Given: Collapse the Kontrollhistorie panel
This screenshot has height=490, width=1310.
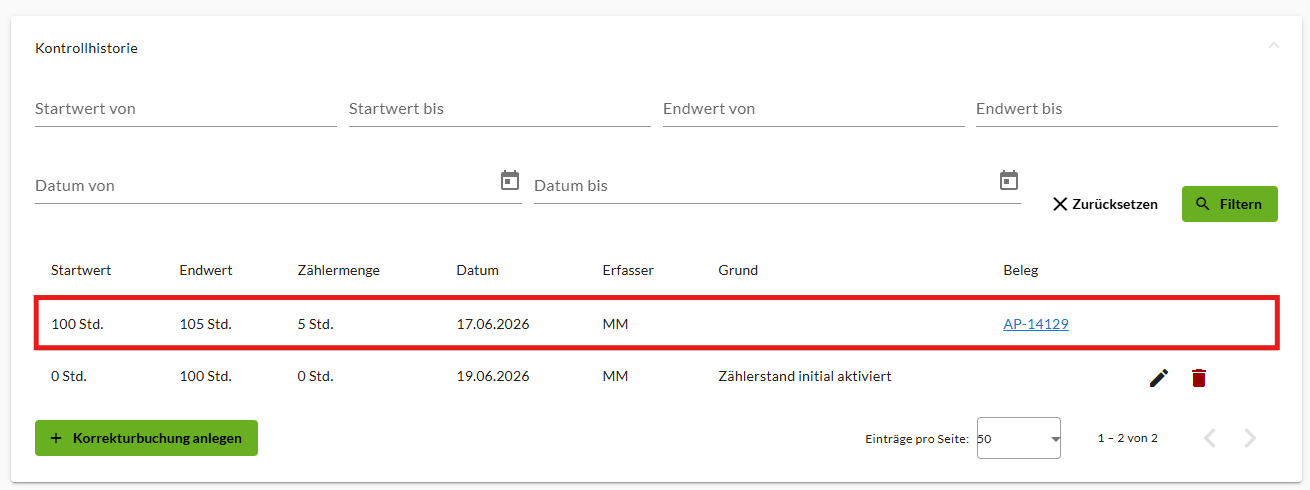Looking at the screenshot, I should coord(1273,46).
